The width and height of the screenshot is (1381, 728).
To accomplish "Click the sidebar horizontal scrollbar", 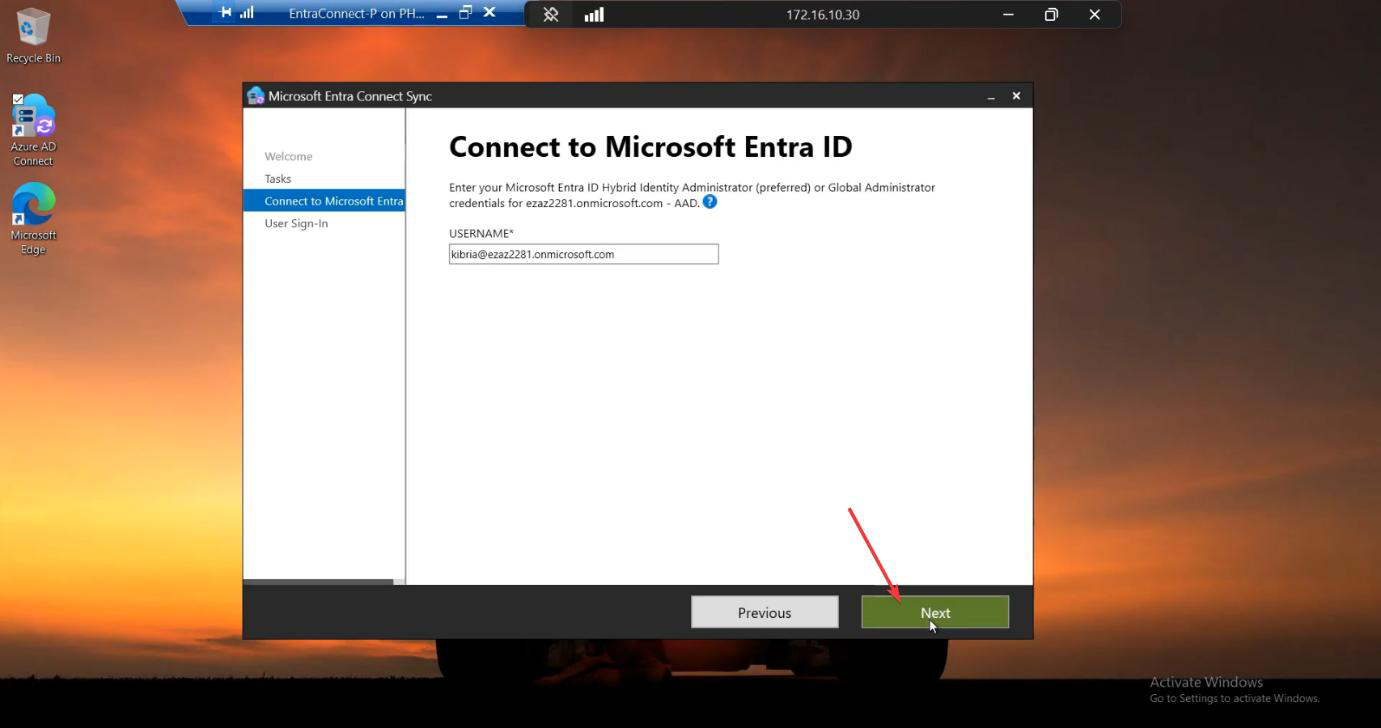I will [319, 581].
